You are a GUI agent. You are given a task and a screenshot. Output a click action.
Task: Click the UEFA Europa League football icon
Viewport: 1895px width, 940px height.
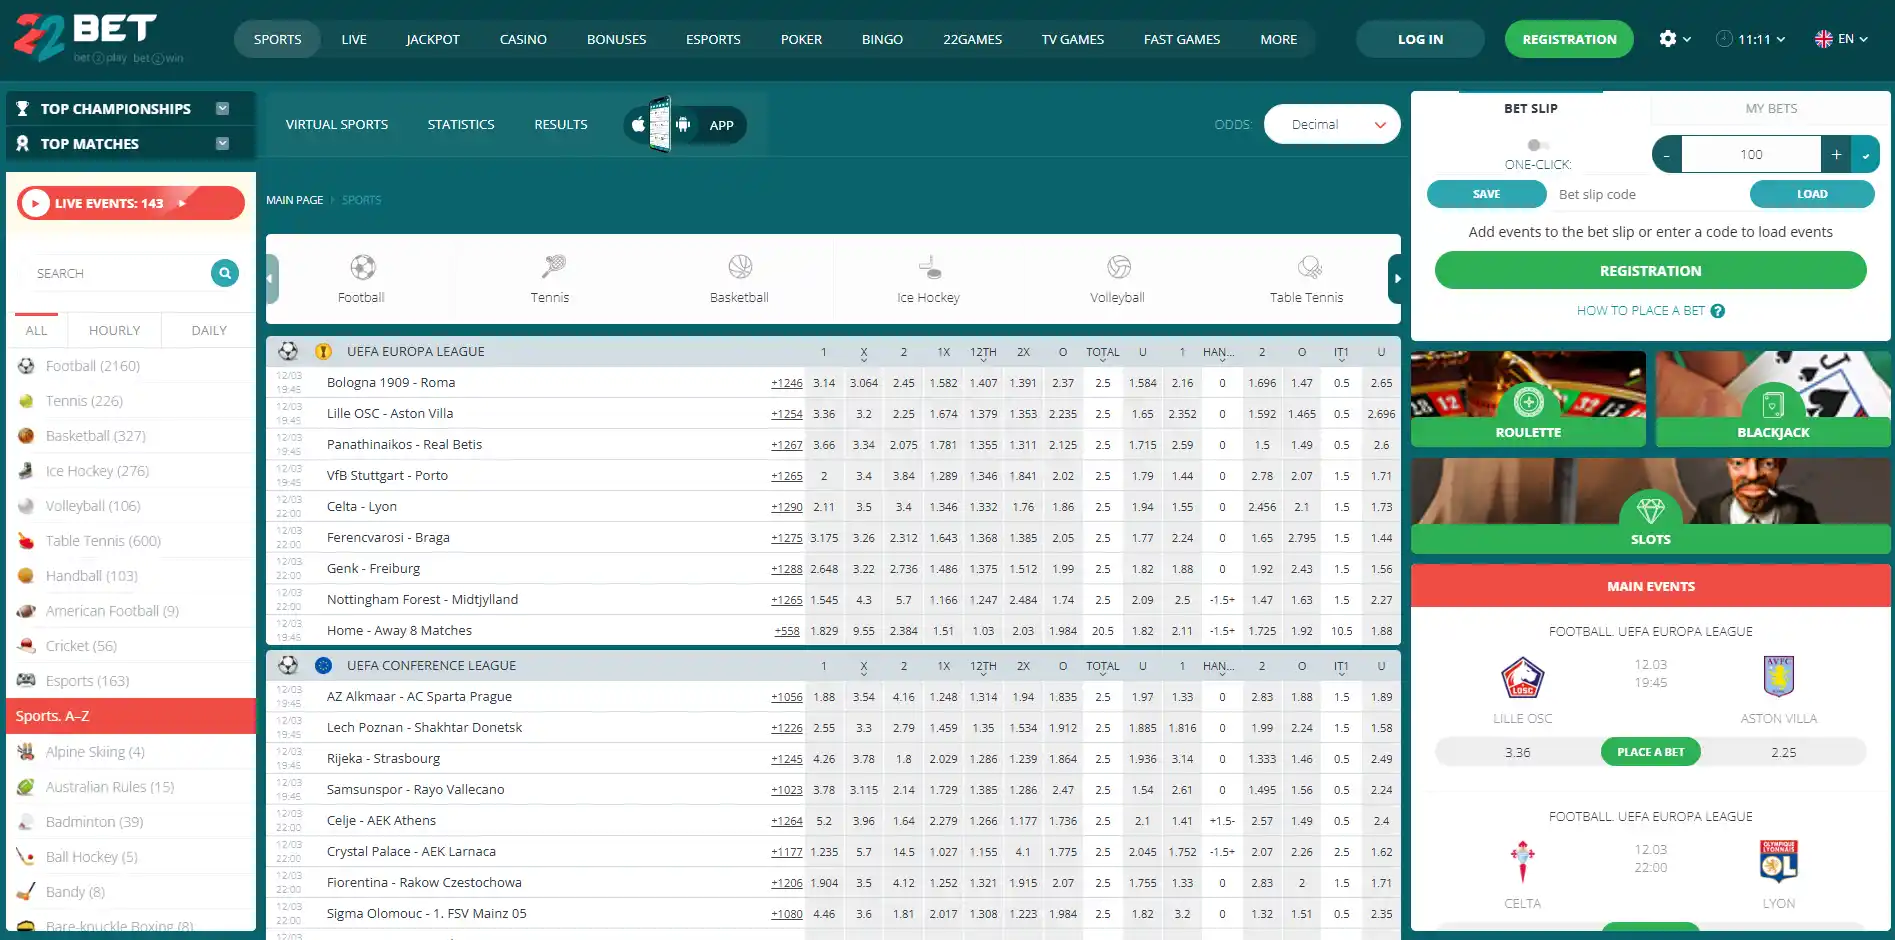pyautogui.click(x=288, y=351)
